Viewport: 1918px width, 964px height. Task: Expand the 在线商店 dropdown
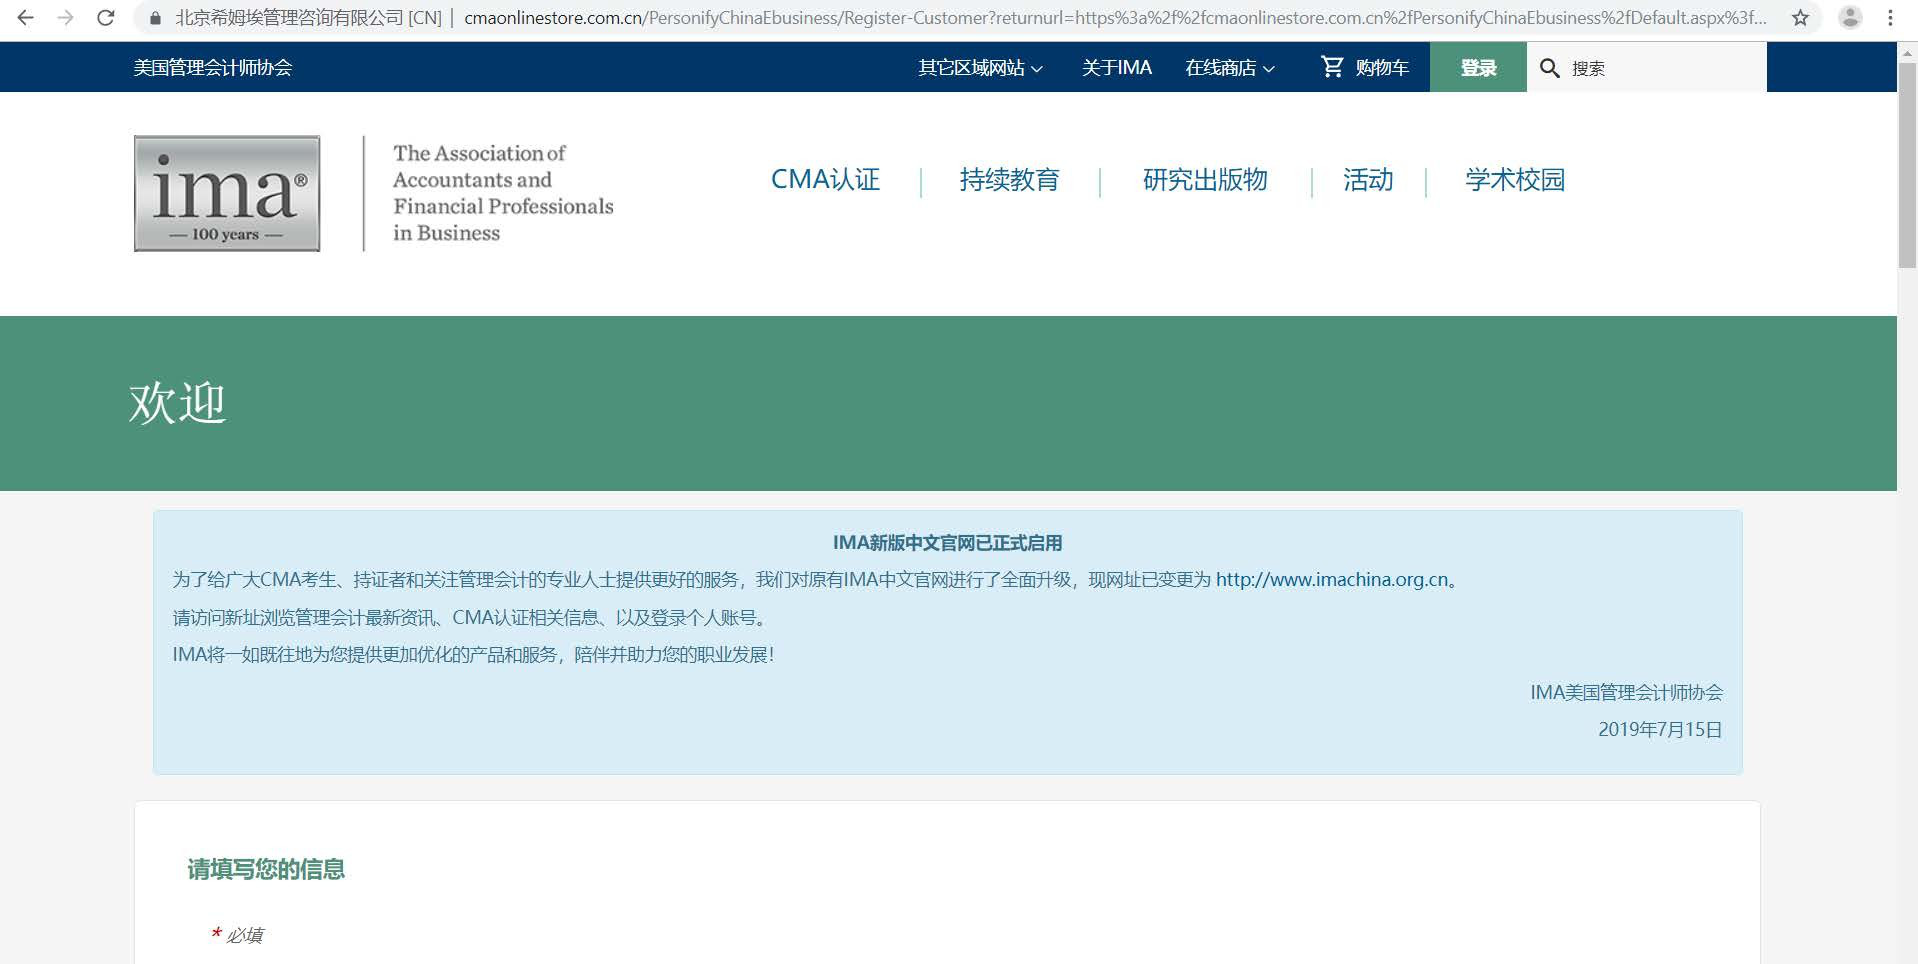[1229, 67]
